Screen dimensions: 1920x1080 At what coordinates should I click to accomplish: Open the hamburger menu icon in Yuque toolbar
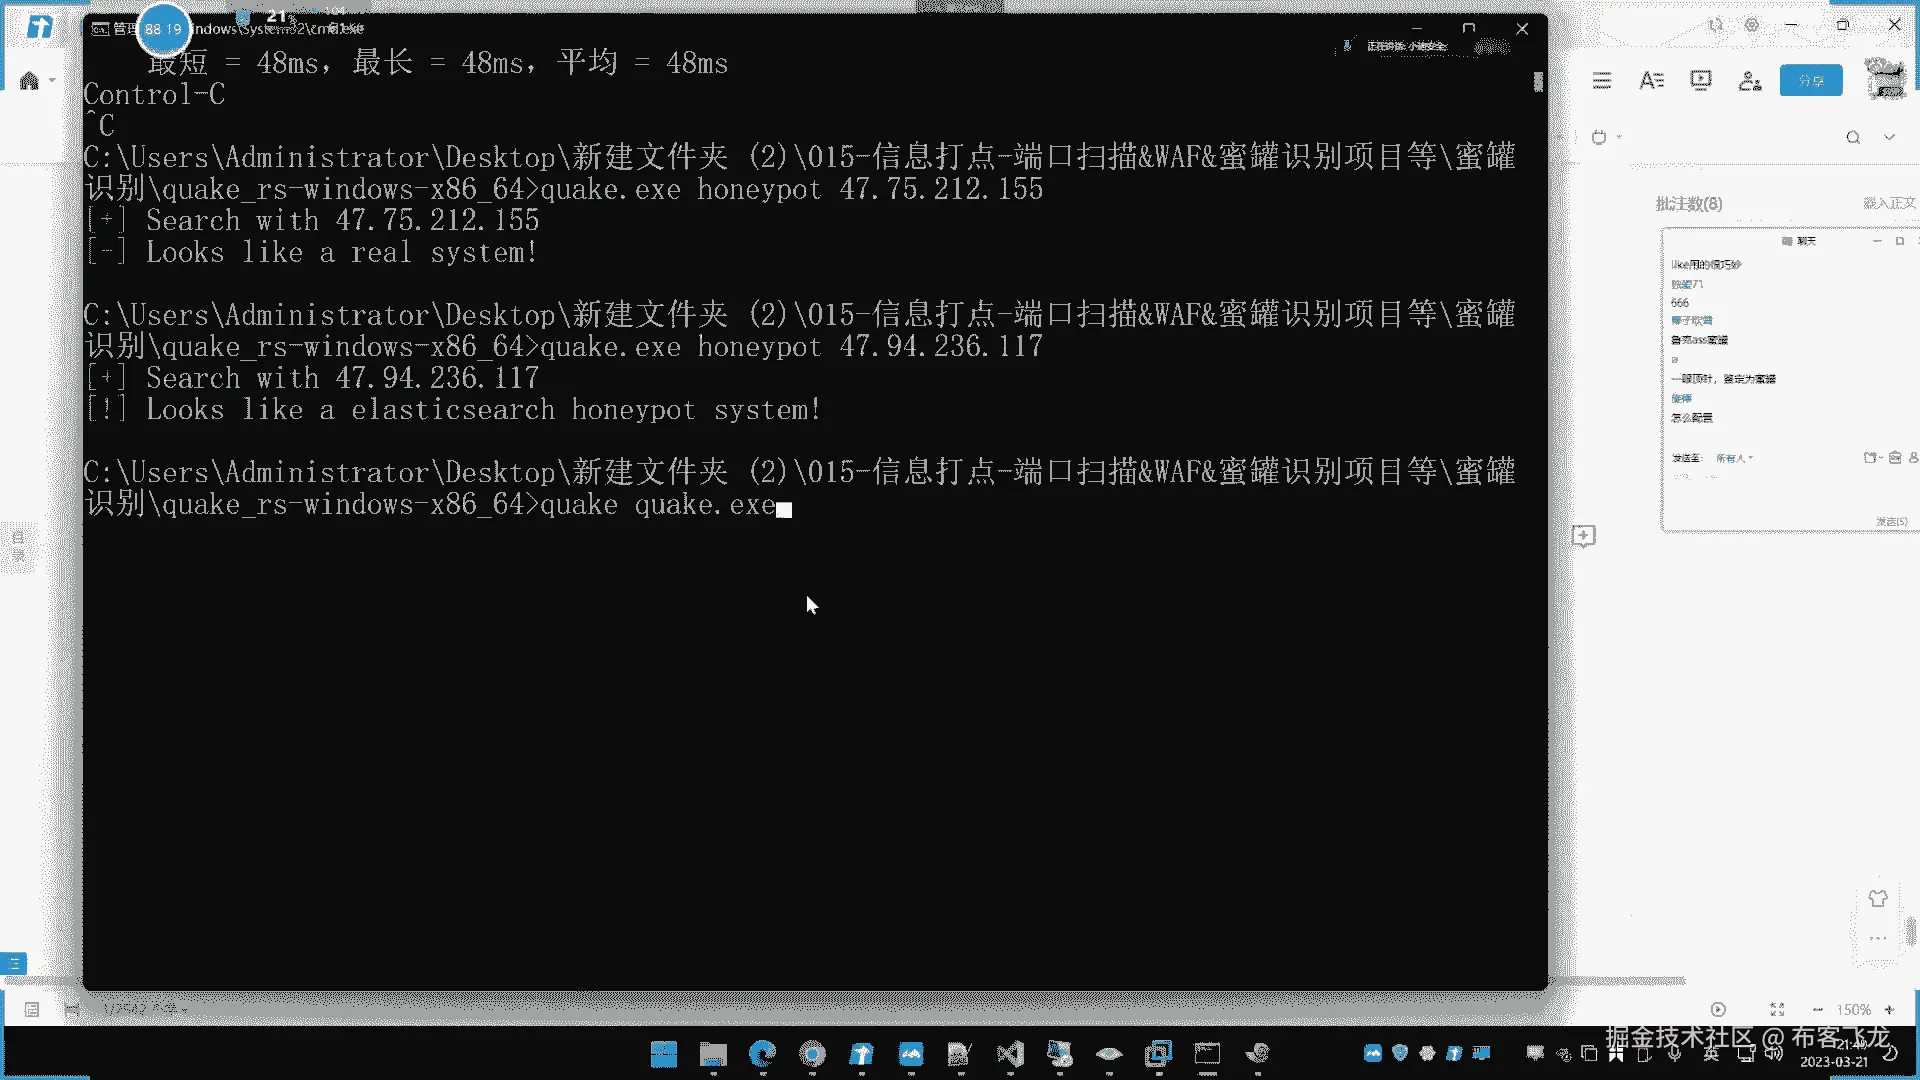[1602, 81]
